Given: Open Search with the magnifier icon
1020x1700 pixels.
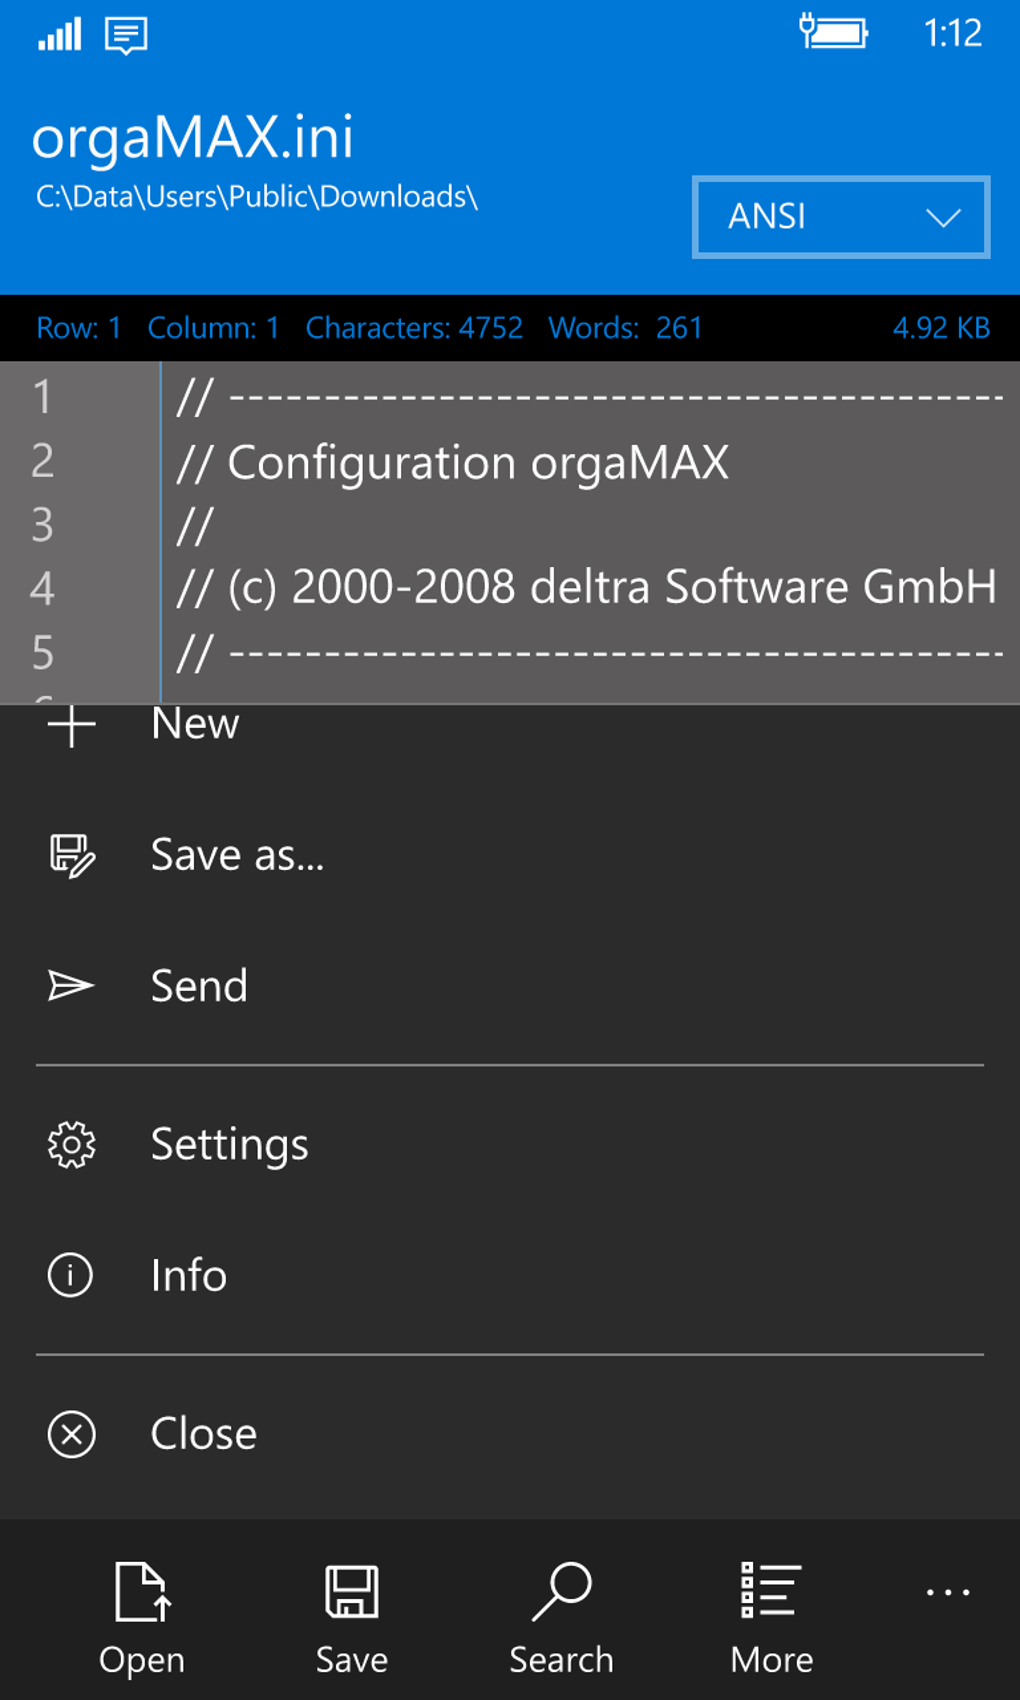Looking at the screenshot, I should point(562,1591).
